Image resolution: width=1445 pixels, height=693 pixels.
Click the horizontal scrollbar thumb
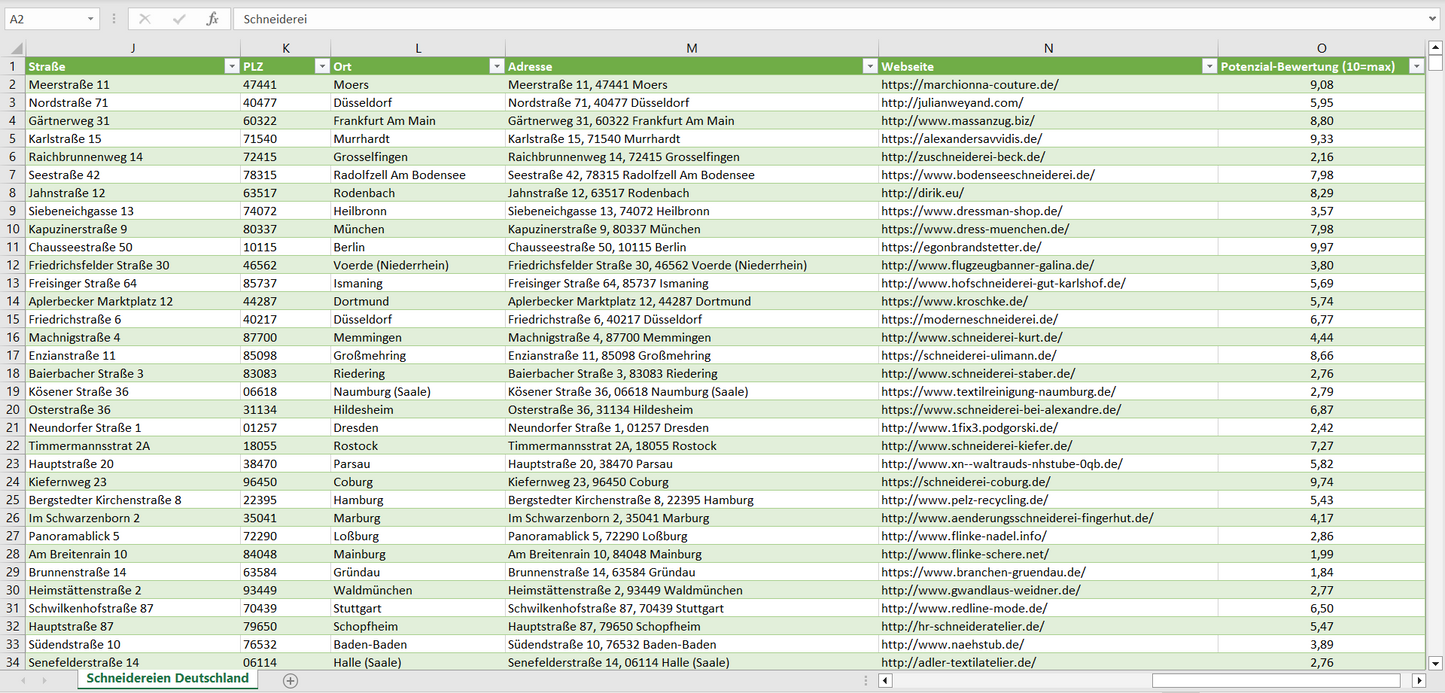point(1275,680)
